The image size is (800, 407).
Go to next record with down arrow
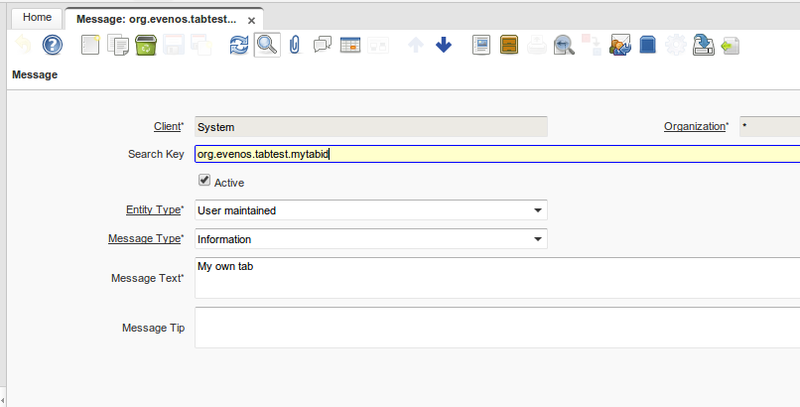point(444,45)
